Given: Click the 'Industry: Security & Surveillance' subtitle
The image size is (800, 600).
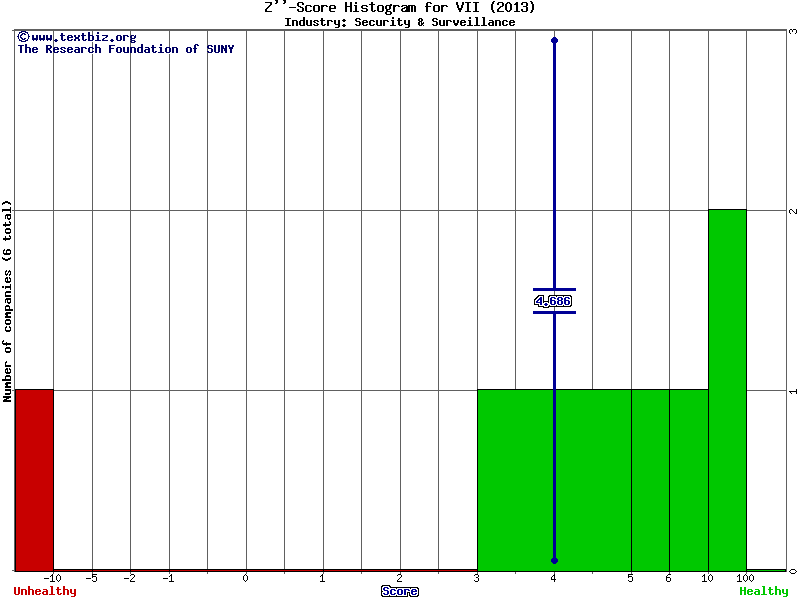Looking at the screenshot, I should (399, 22).
